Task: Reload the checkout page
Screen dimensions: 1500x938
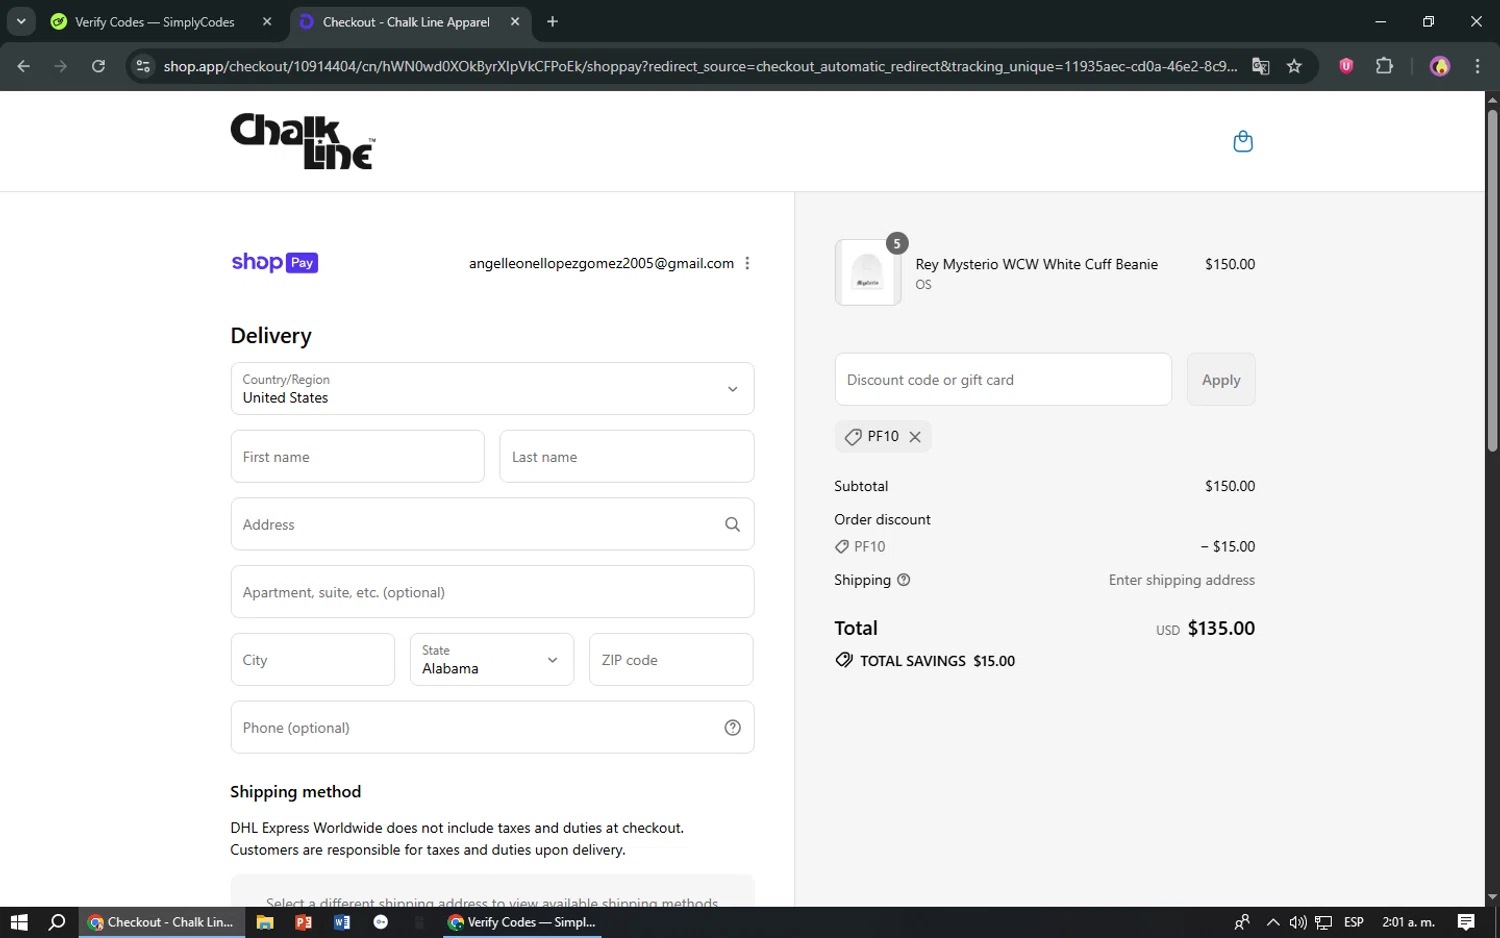Action: pos(98,66)
